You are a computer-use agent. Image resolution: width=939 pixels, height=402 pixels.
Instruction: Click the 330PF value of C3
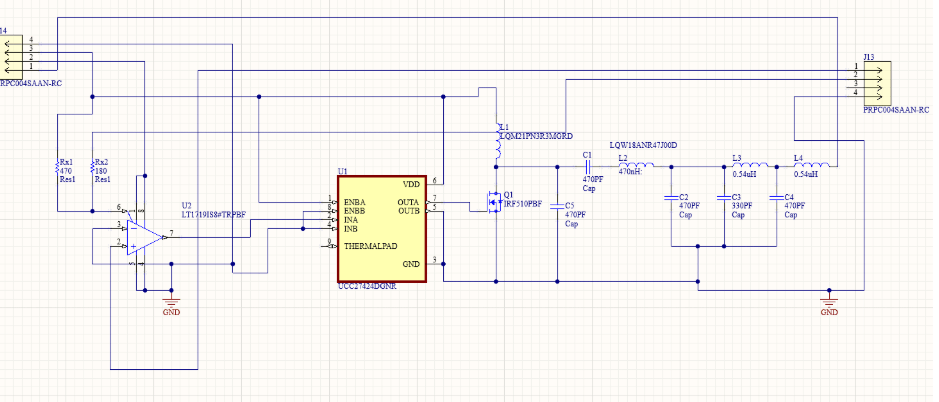point(743,205)
